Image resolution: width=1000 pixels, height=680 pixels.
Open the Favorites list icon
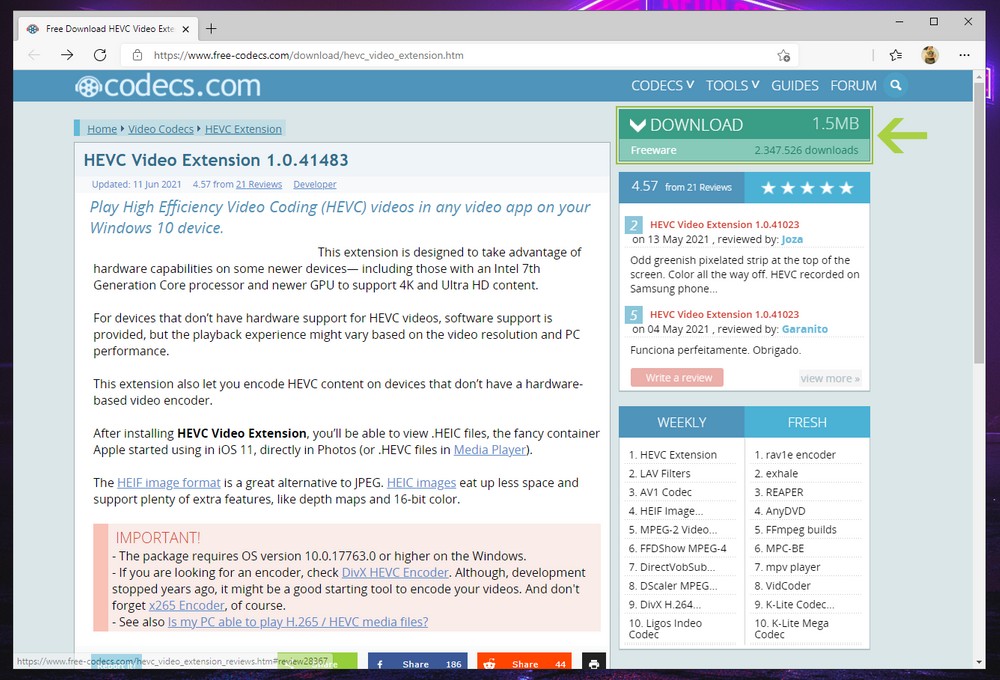[896, 55]
